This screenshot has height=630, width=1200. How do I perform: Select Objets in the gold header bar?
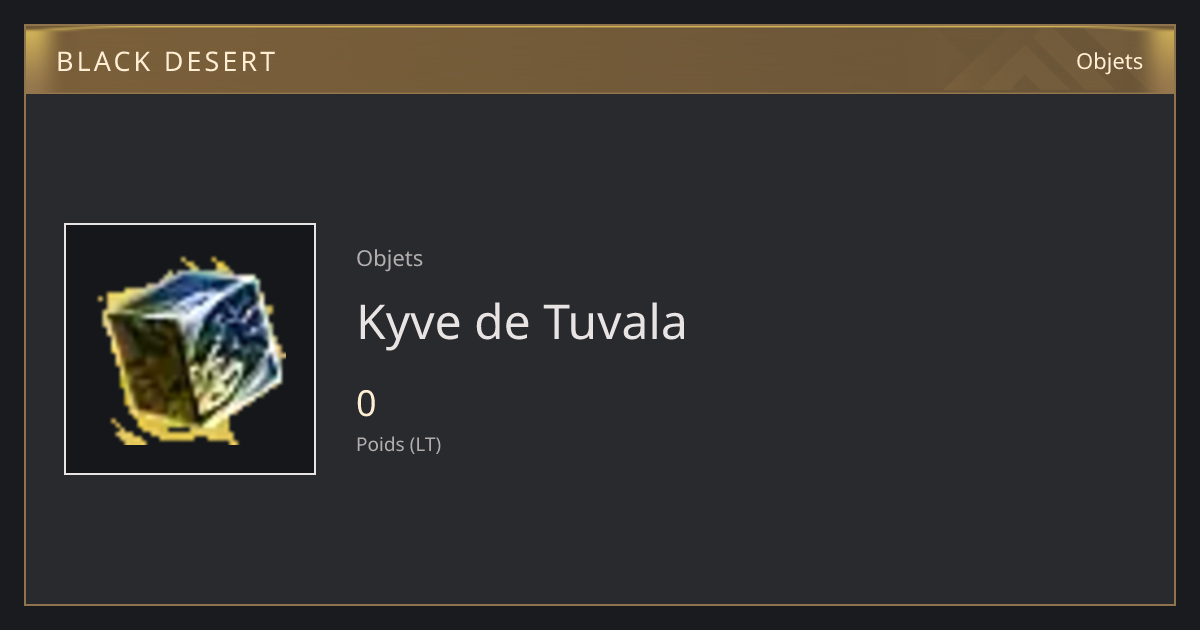pyautogui.click(x=1109, y=61)
